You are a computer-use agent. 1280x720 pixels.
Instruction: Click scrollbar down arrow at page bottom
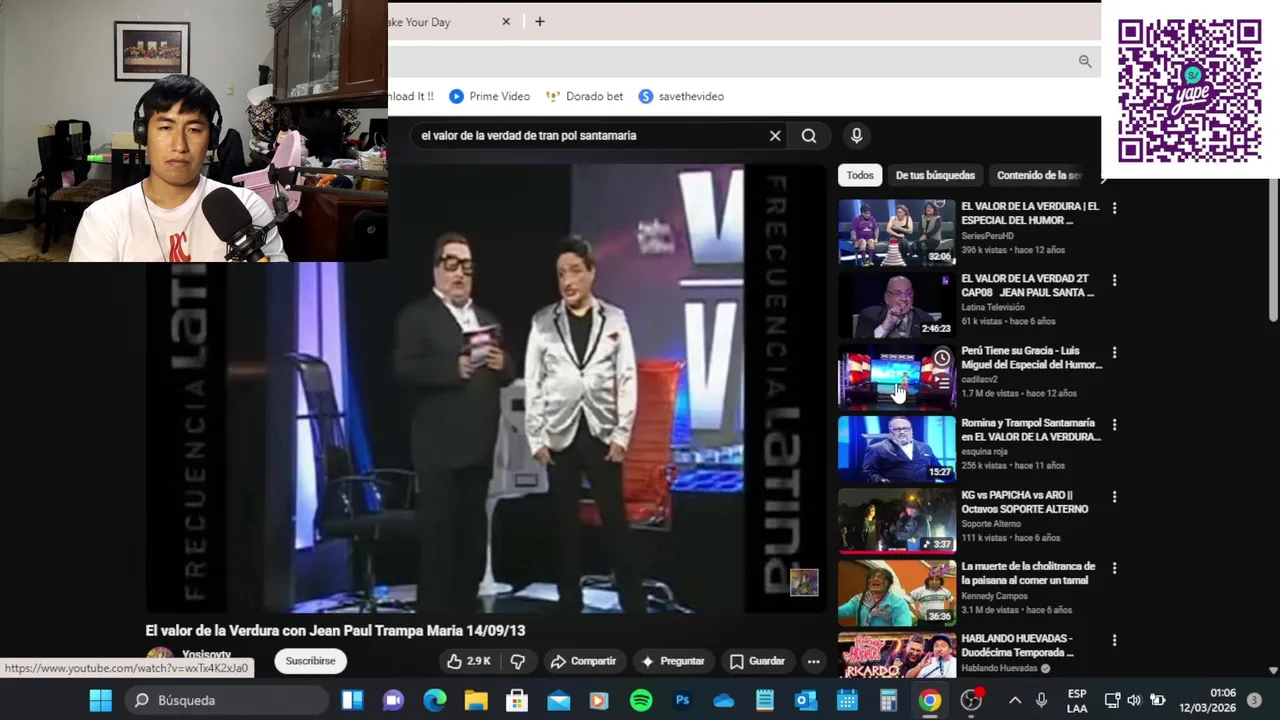(1273, 671)
